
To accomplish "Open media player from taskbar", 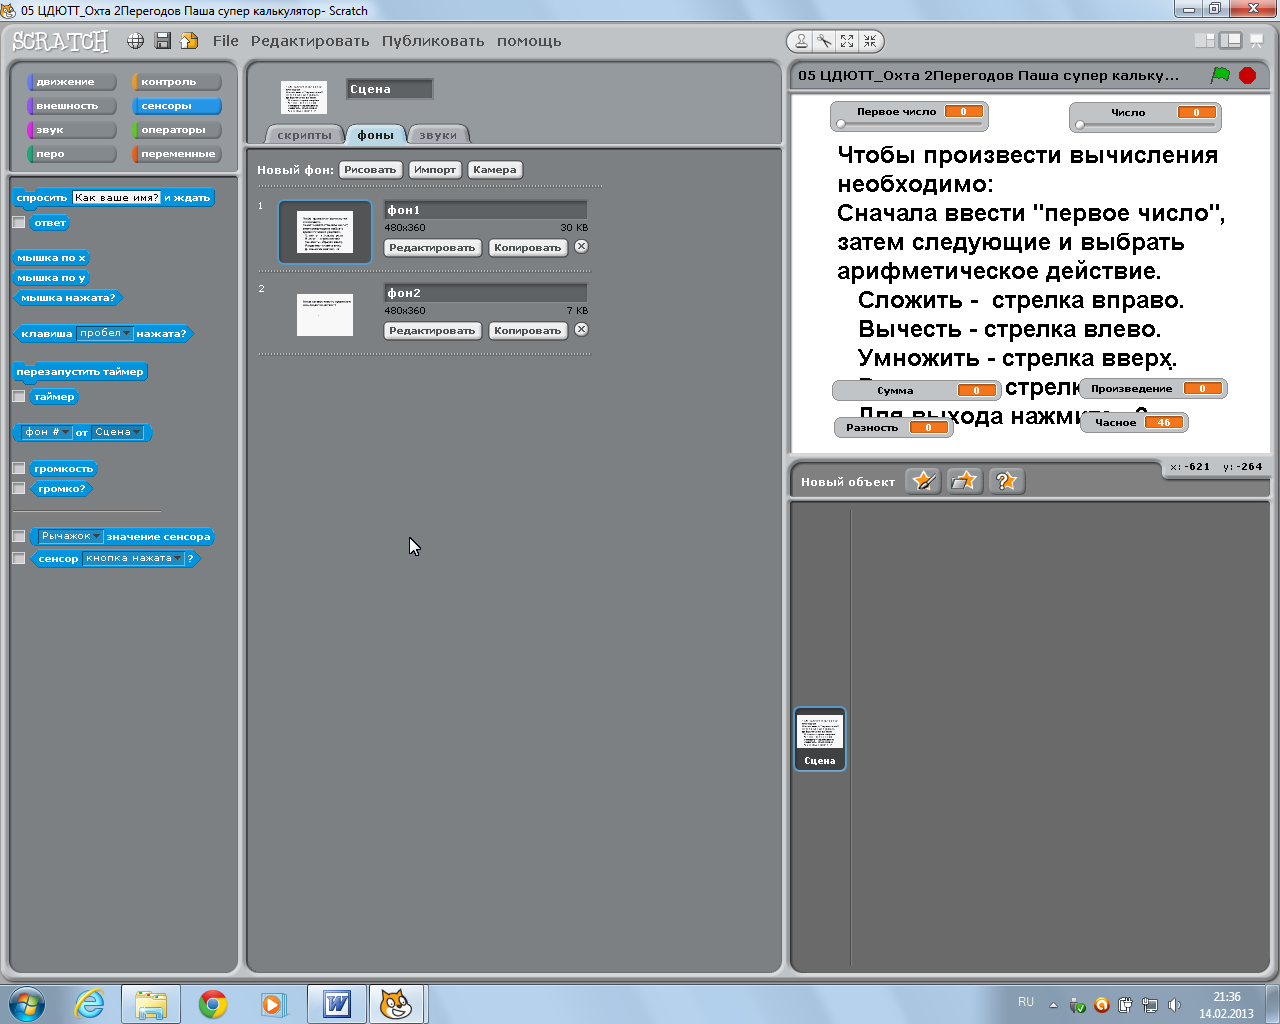I will pyautogui.click(x=274, y=1004).
